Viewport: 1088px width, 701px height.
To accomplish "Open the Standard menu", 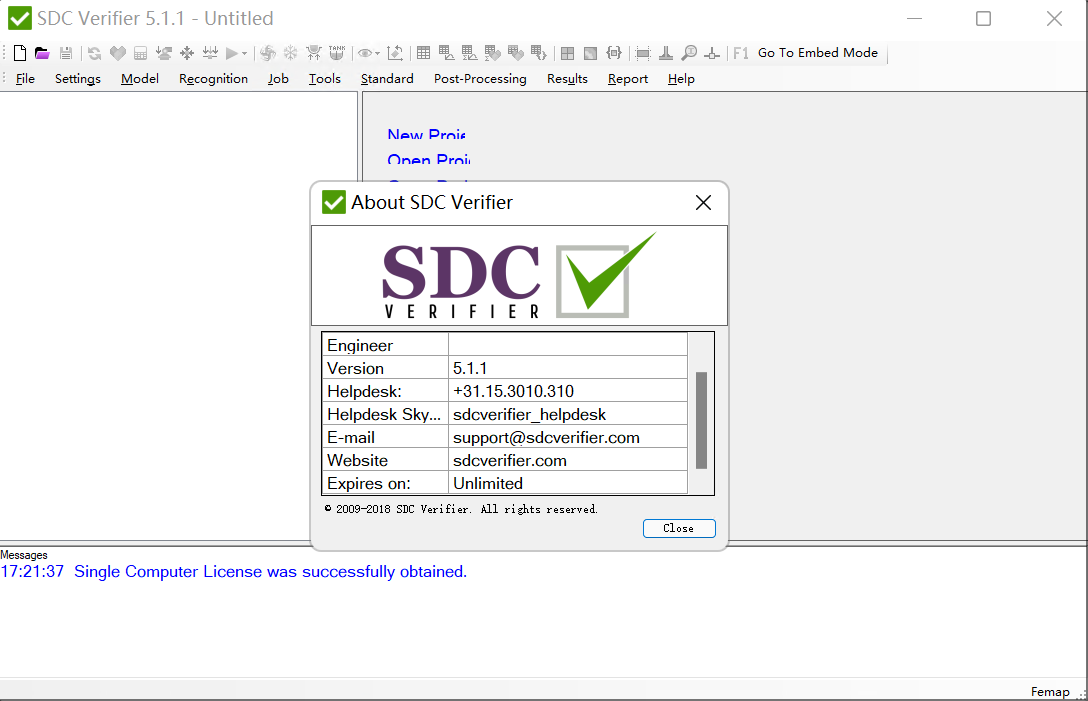I will pos(387,79).
